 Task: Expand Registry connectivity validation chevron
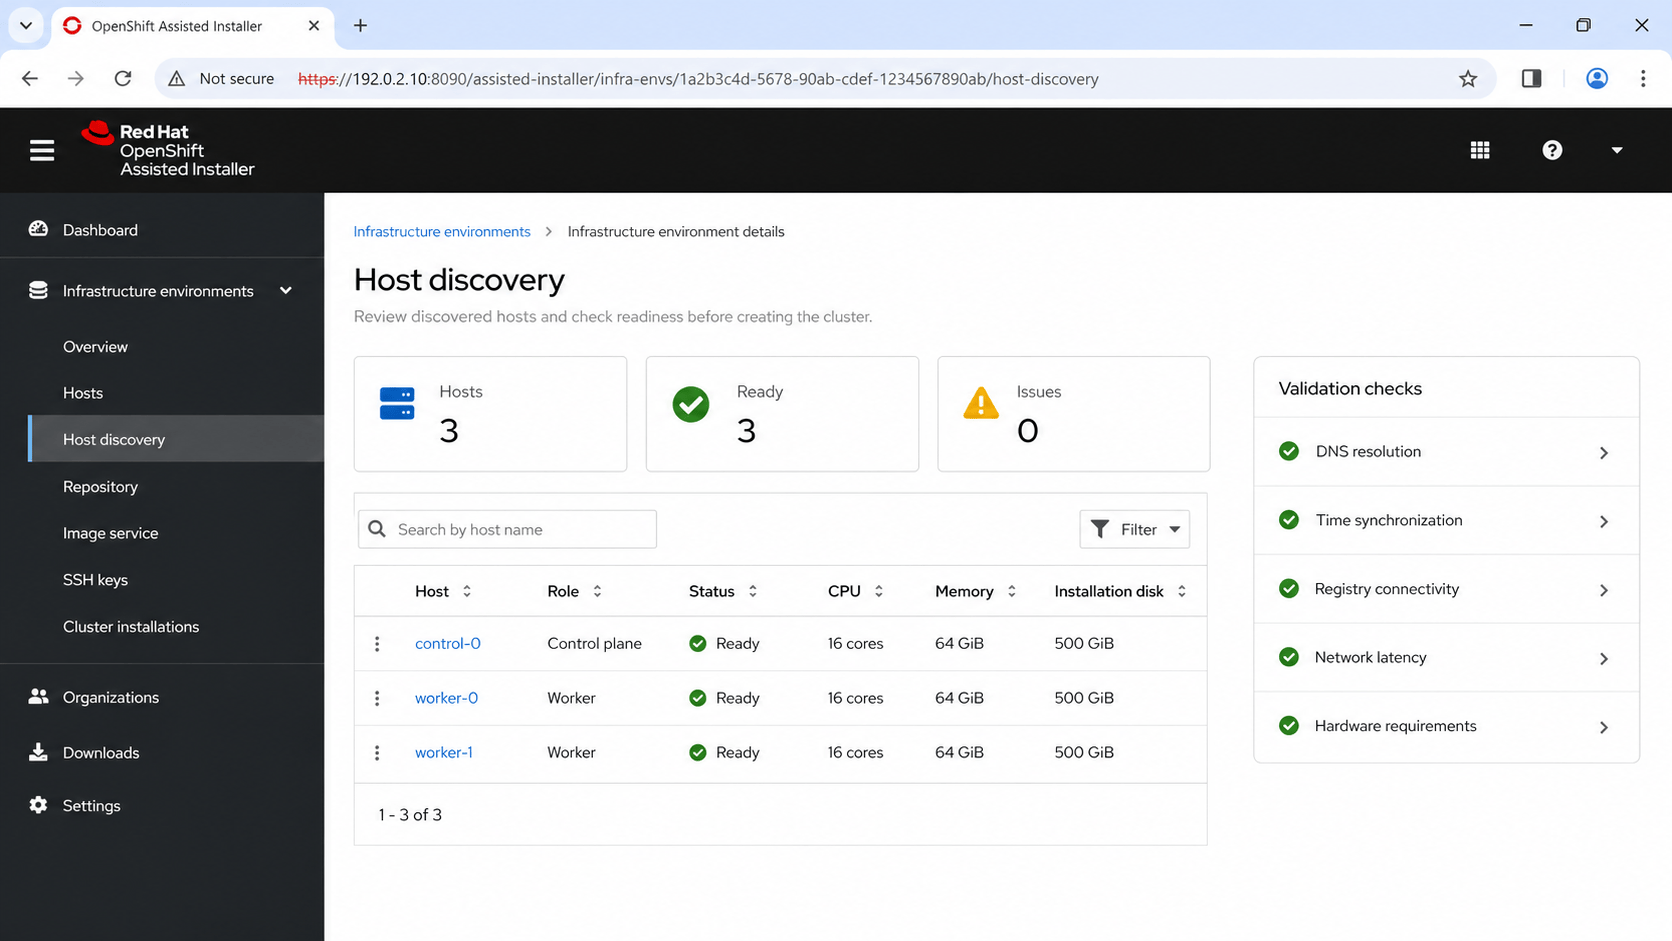click(1604, 590)
